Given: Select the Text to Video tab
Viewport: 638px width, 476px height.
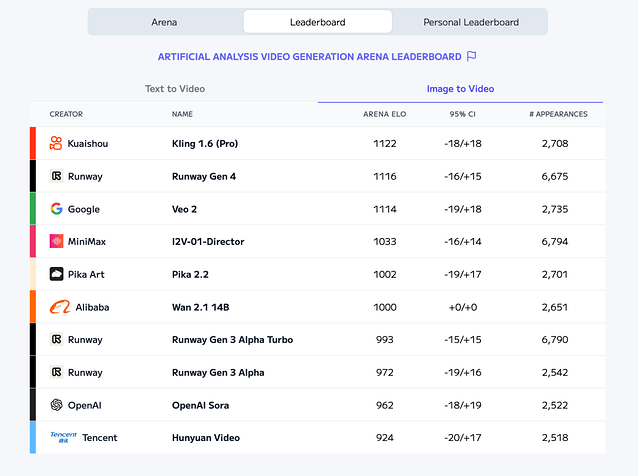Looking at the screenshot, I should pyautogui.click(x=175, y=89).
